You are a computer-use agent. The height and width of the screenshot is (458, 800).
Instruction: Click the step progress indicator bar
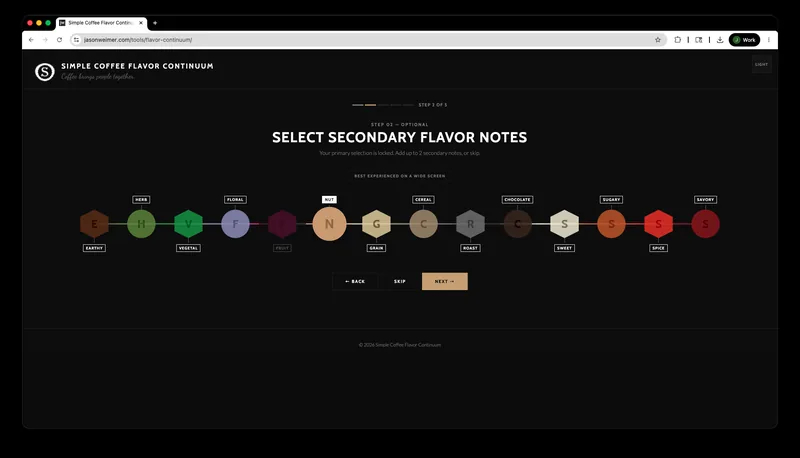pos(383,105)
